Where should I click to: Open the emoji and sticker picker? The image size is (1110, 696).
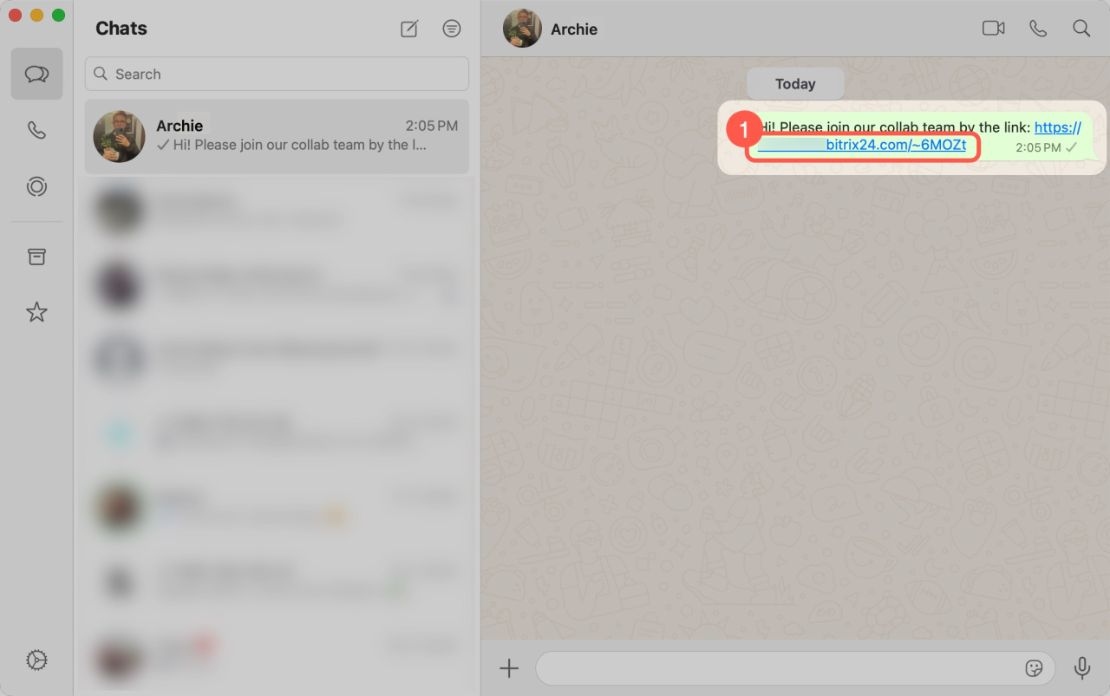click(x=1034, y=668)
